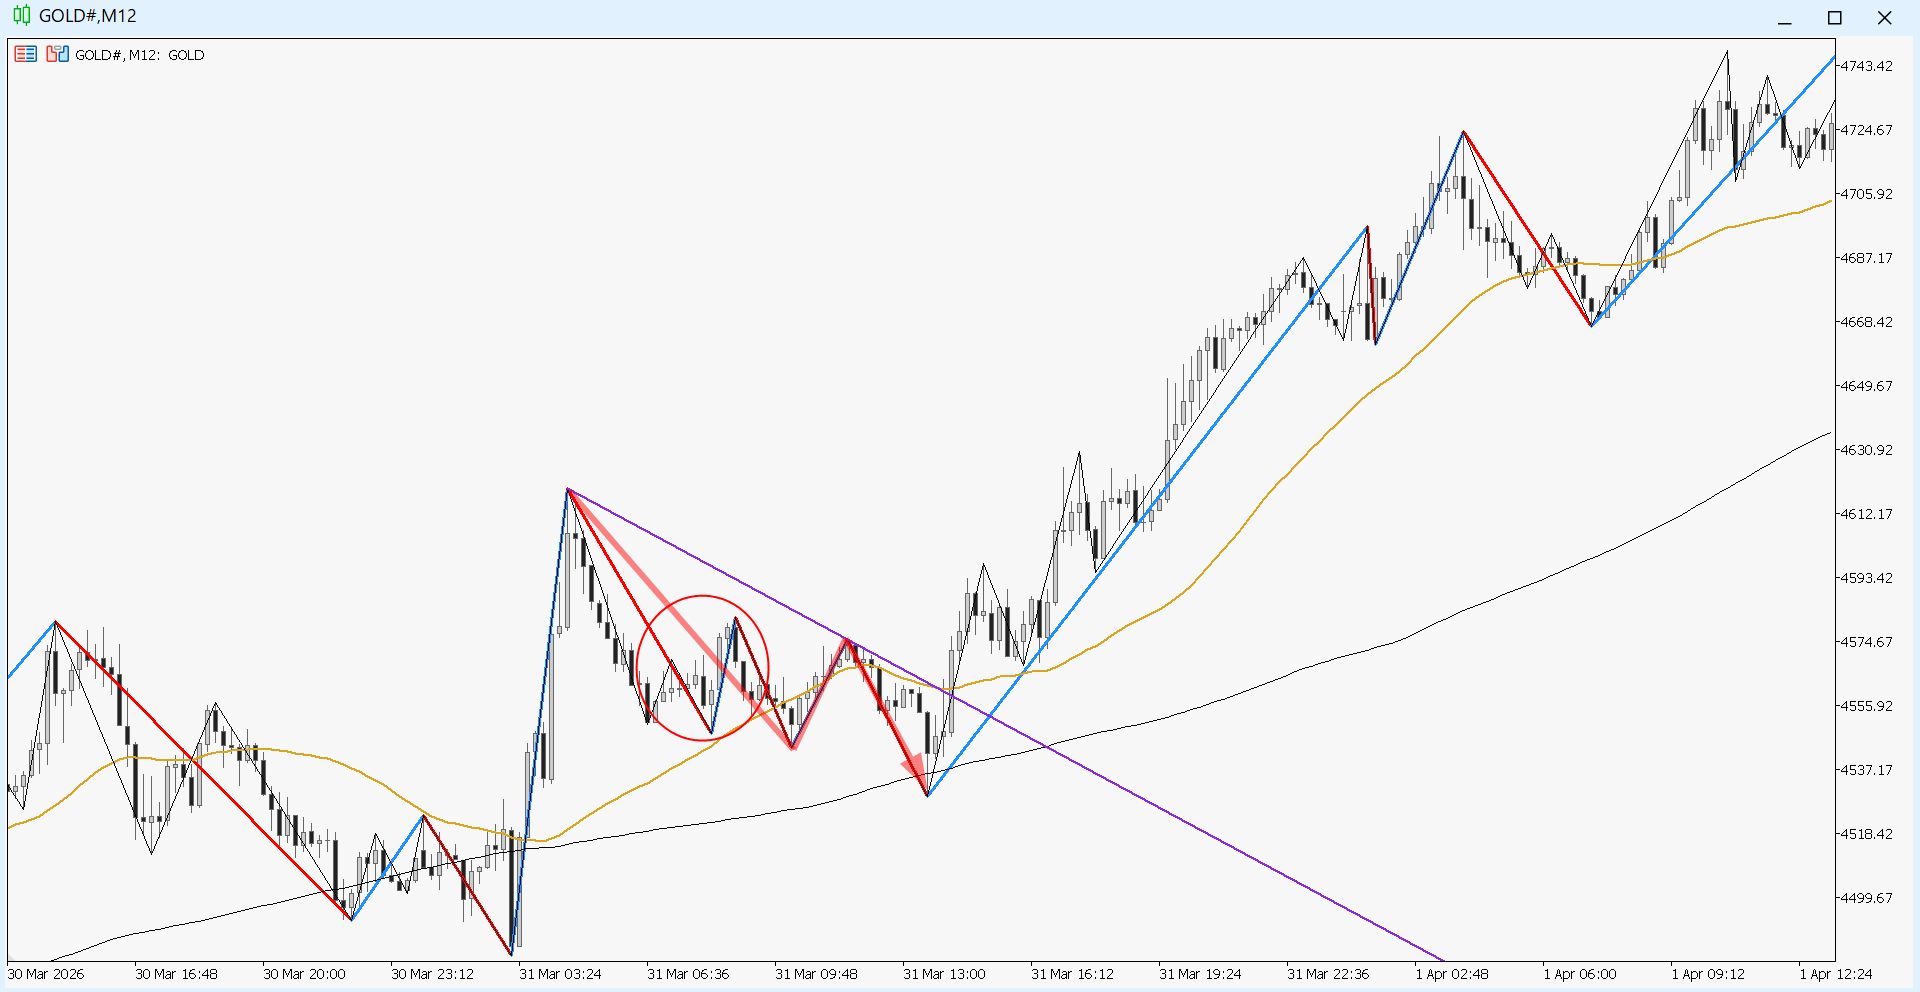Click the 'GOLD#, M12: GOLD' chart label
This screenshot has height=992, width=1920.
click(140, 55)
